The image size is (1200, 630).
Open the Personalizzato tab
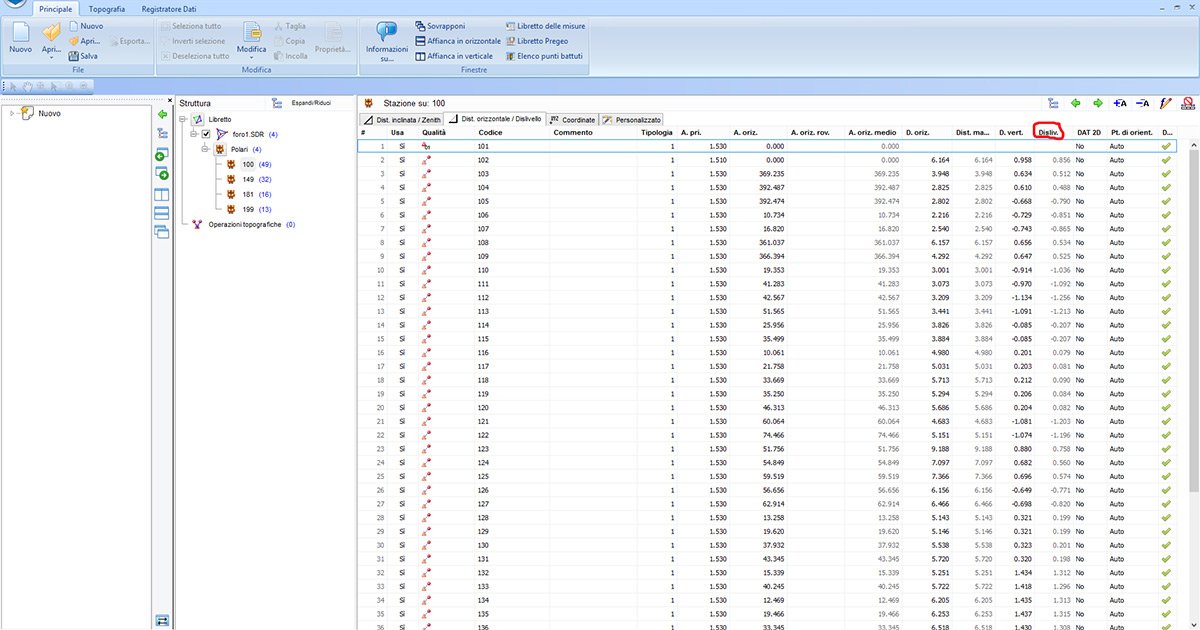[x=632, y=119]
